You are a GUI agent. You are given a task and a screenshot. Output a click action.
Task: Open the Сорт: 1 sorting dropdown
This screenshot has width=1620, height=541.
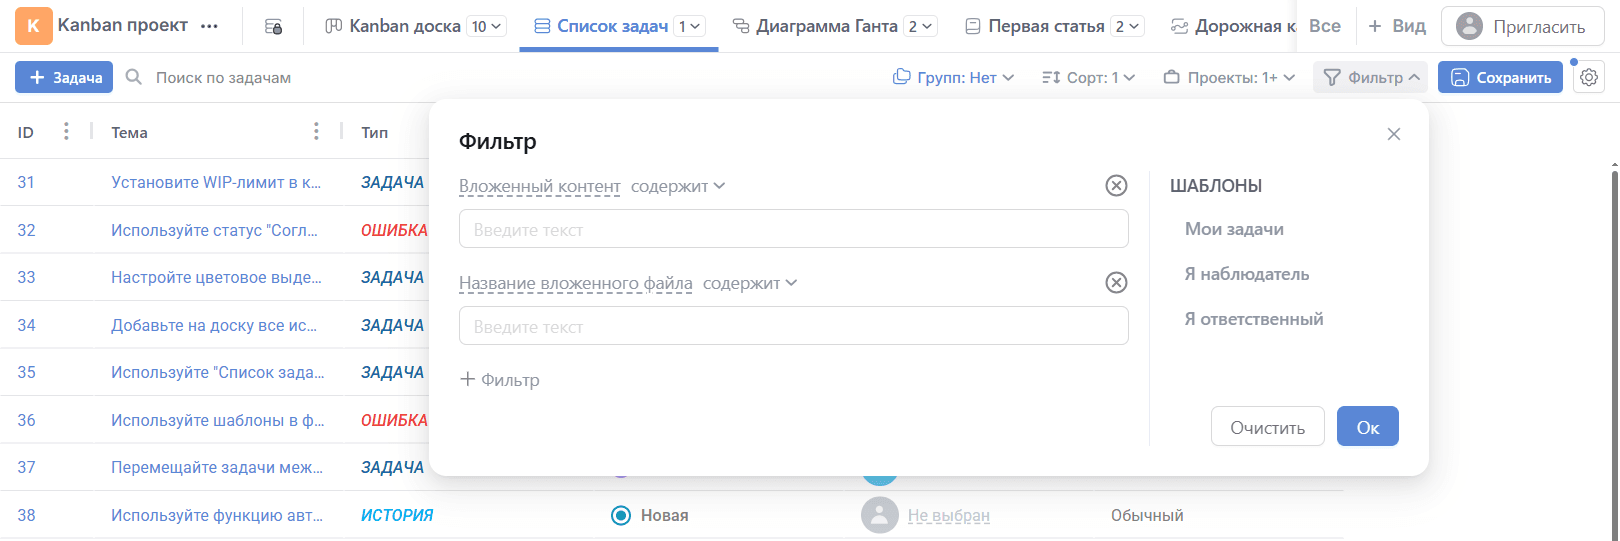pos(1088,77)
